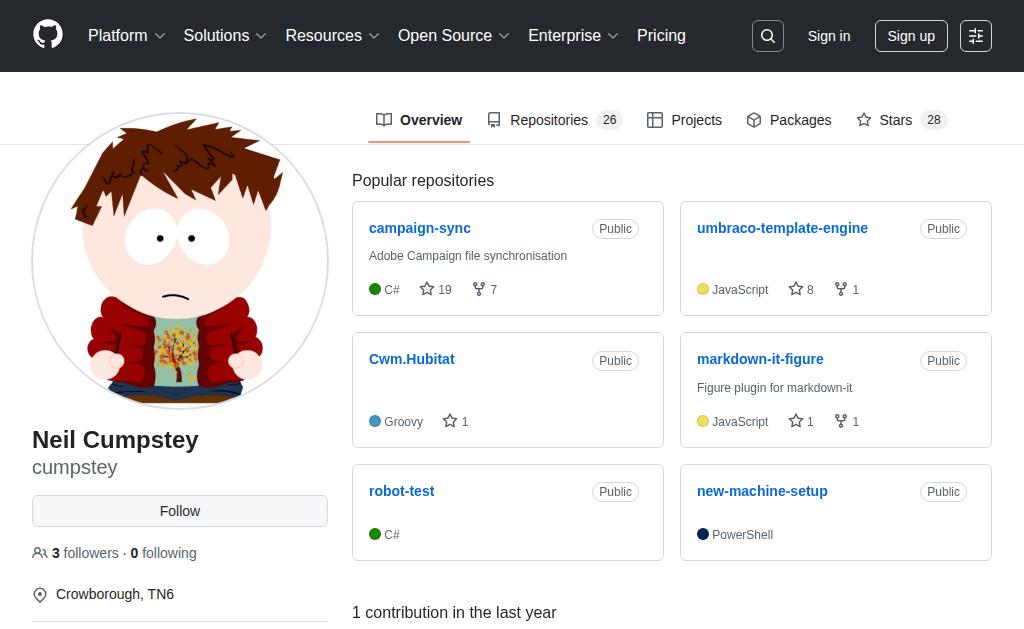
Task: Click the location pin icon
Action: point(40,594)
